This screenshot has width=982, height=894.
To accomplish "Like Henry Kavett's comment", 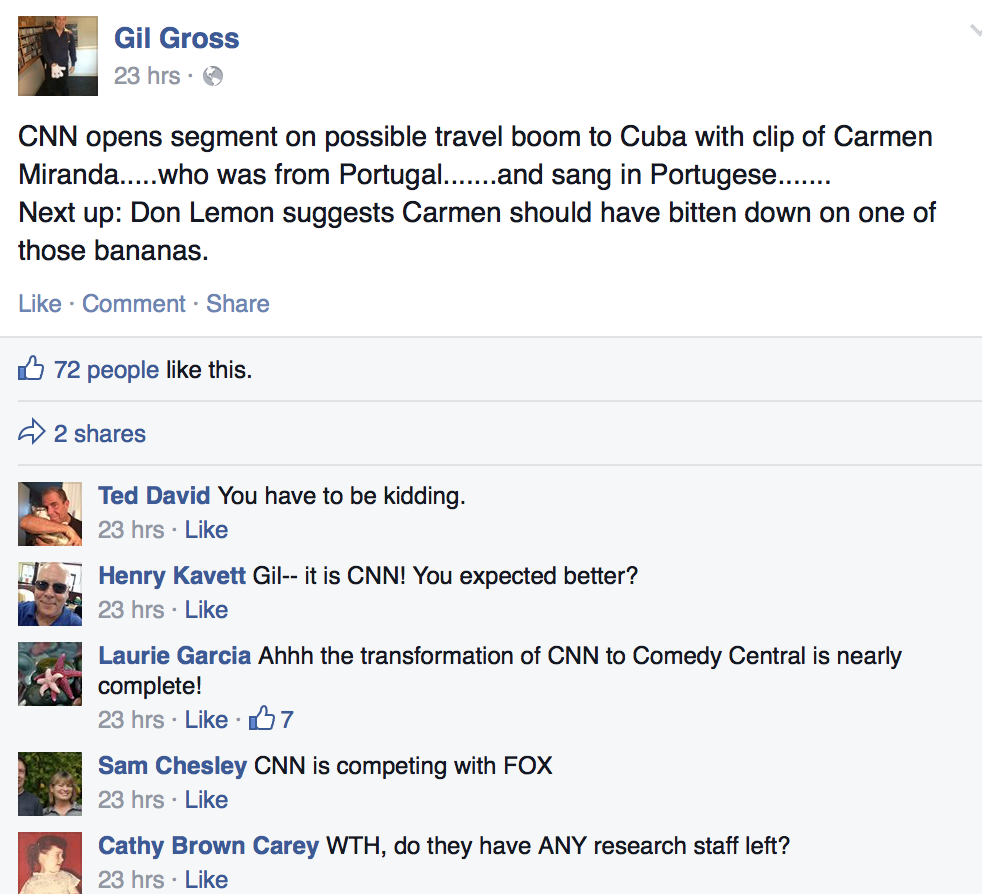I will coord(206,610).
